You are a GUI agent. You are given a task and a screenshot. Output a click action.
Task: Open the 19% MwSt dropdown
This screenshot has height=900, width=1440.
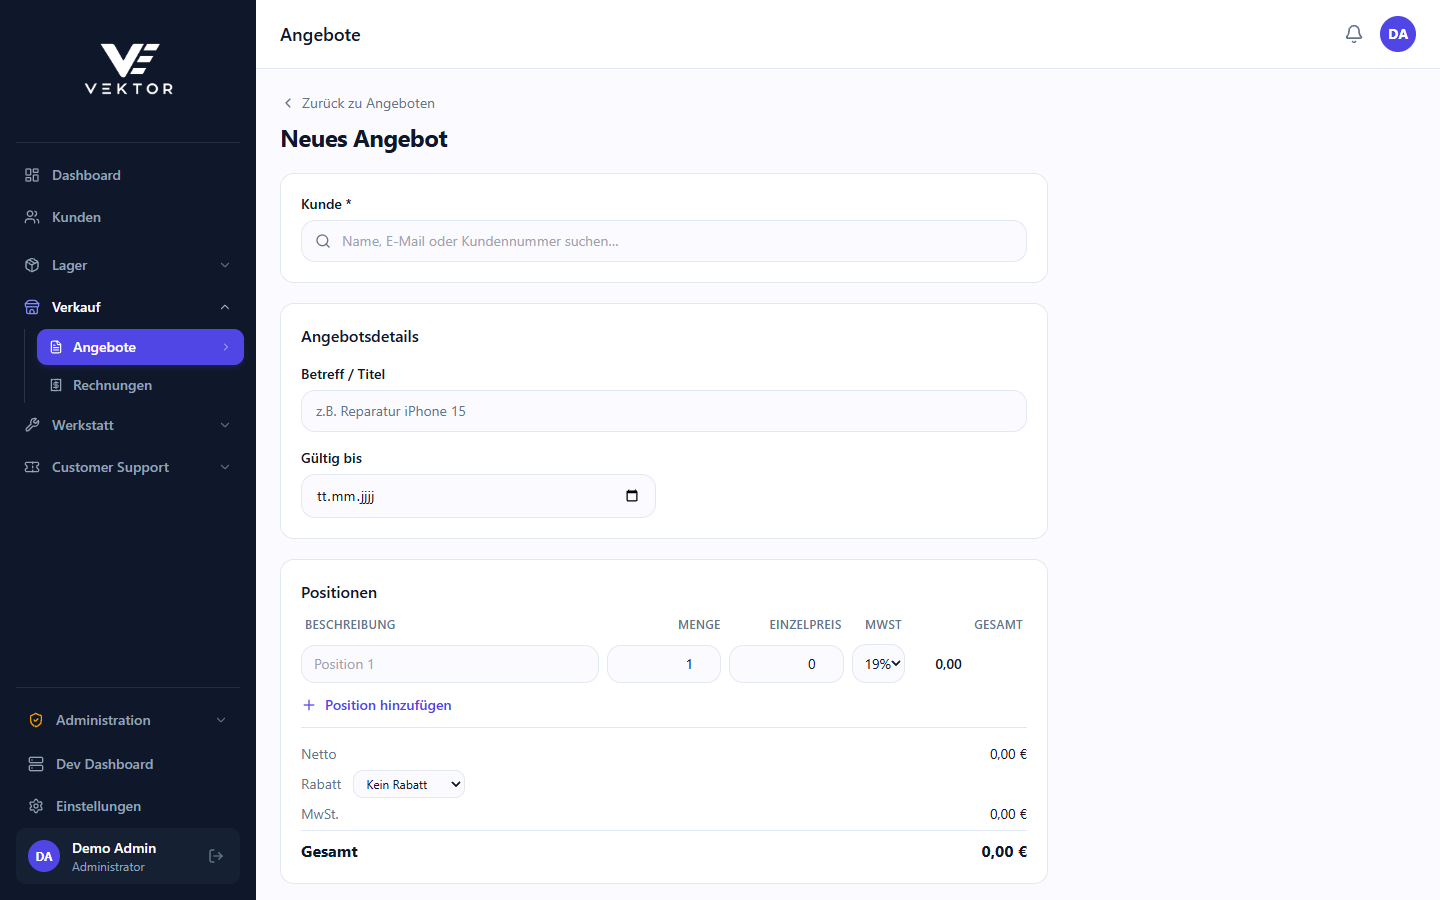coord(878,664)
